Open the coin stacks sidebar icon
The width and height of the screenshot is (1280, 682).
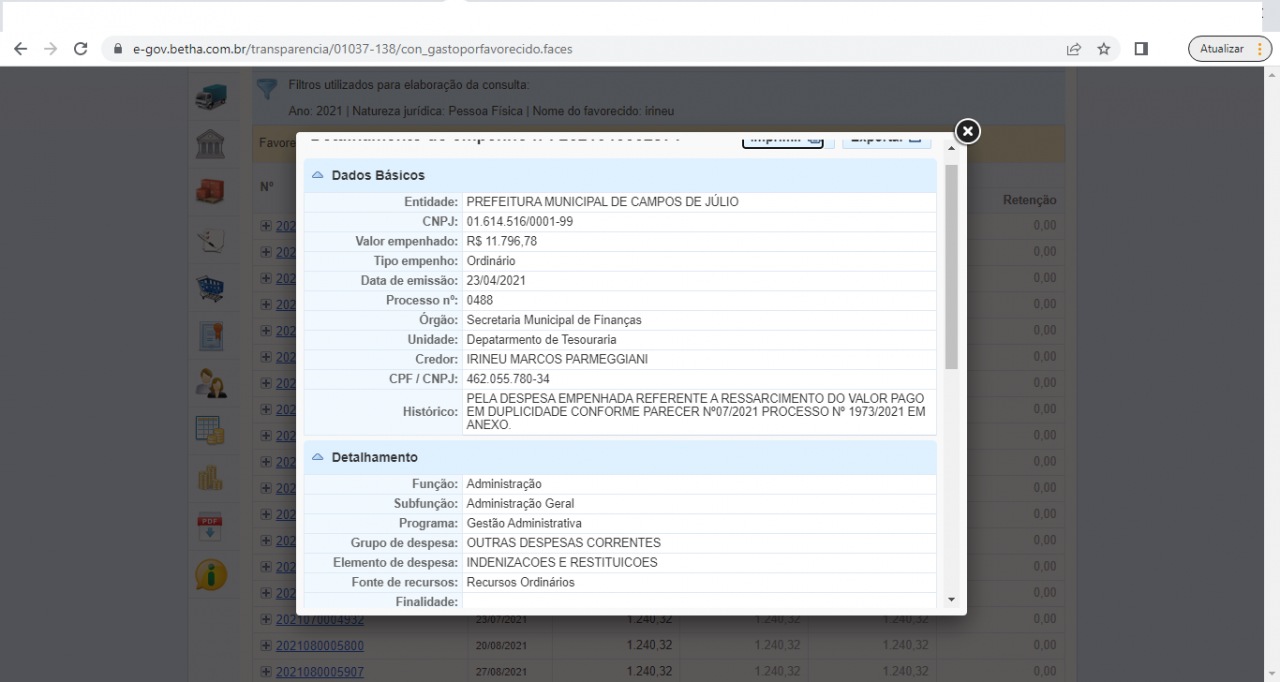click(210, 478)
